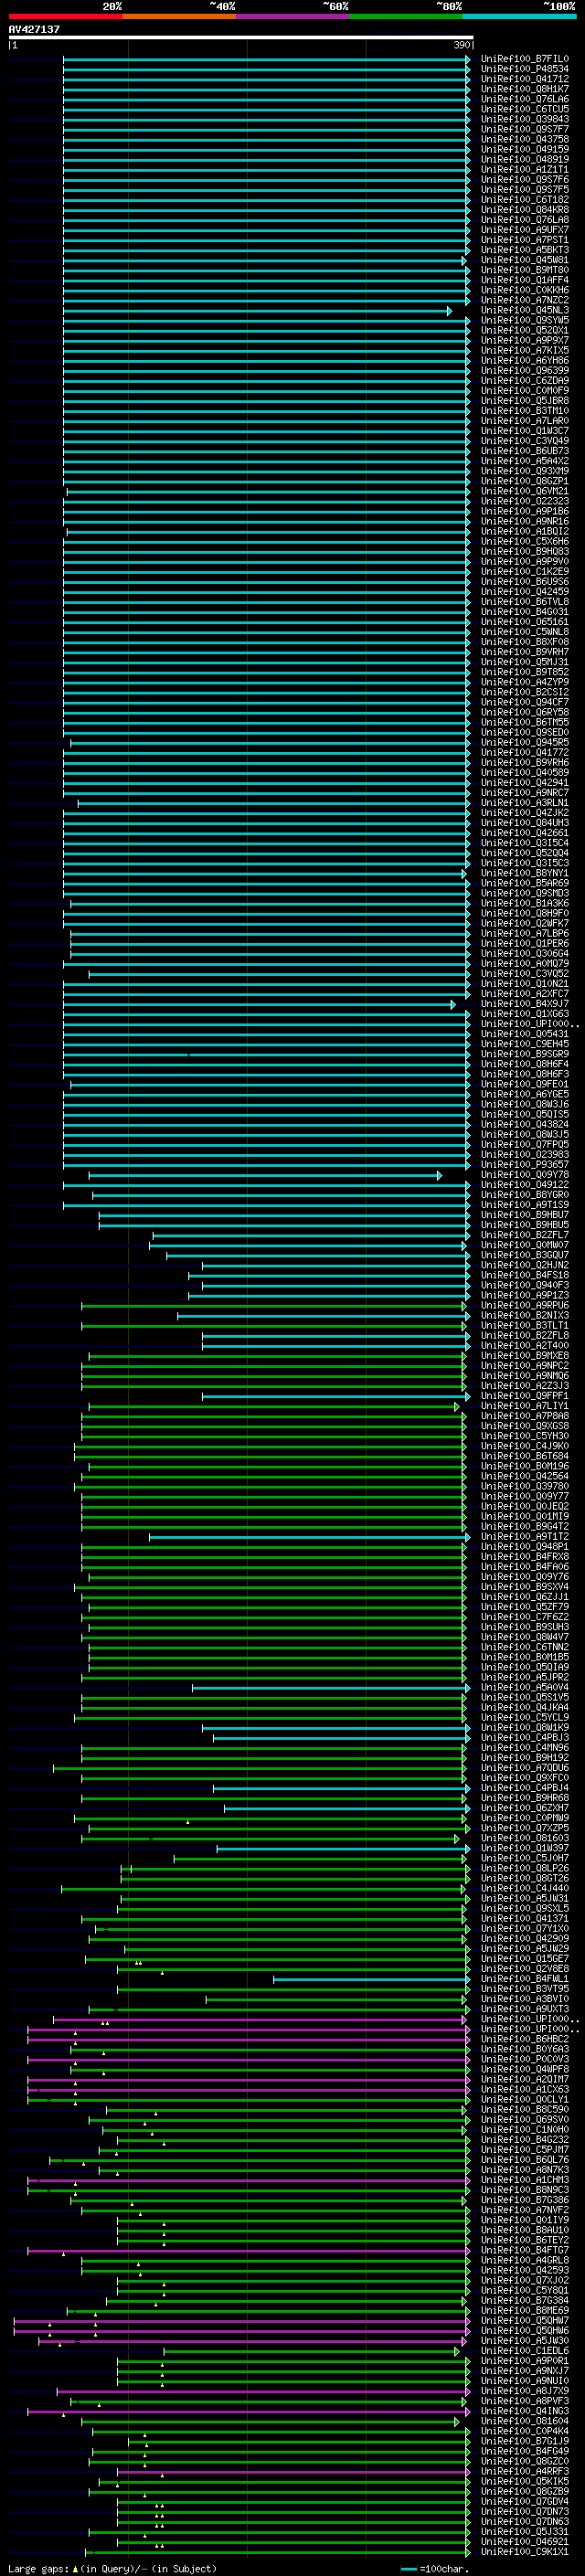Open UniRef100_C1N0H0 entry

(524, 2130)
